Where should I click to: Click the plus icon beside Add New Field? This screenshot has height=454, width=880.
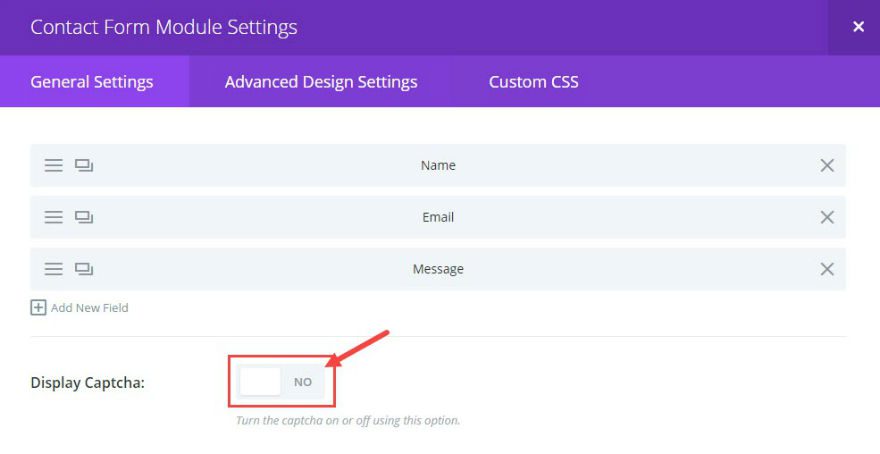click(x=38, y=308)
